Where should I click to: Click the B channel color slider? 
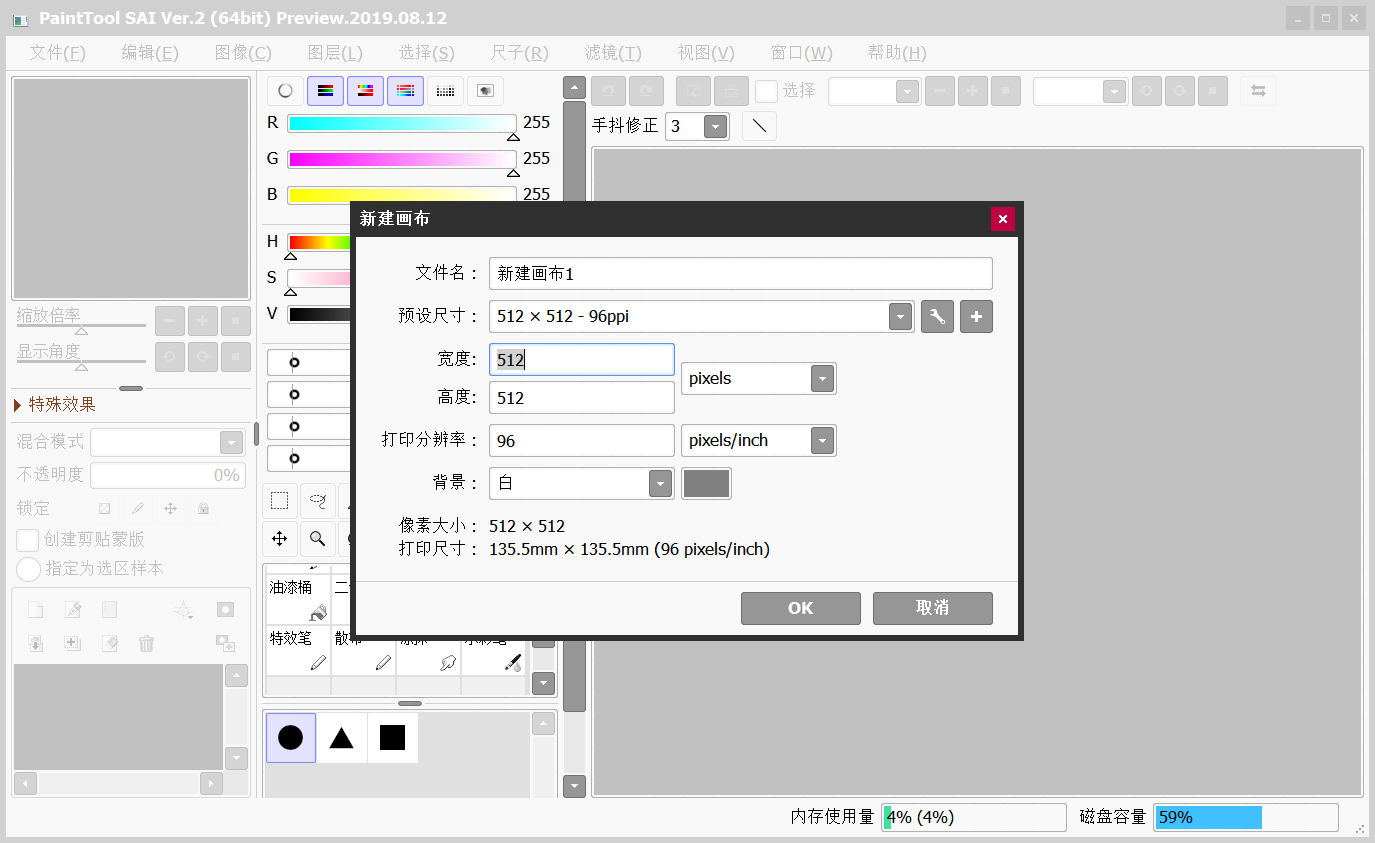coord(402,195)
